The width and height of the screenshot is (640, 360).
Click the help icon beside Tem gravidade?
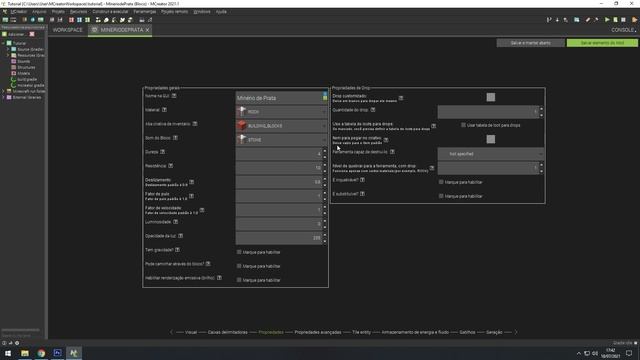pyautogui.click(x=177, y=249)
